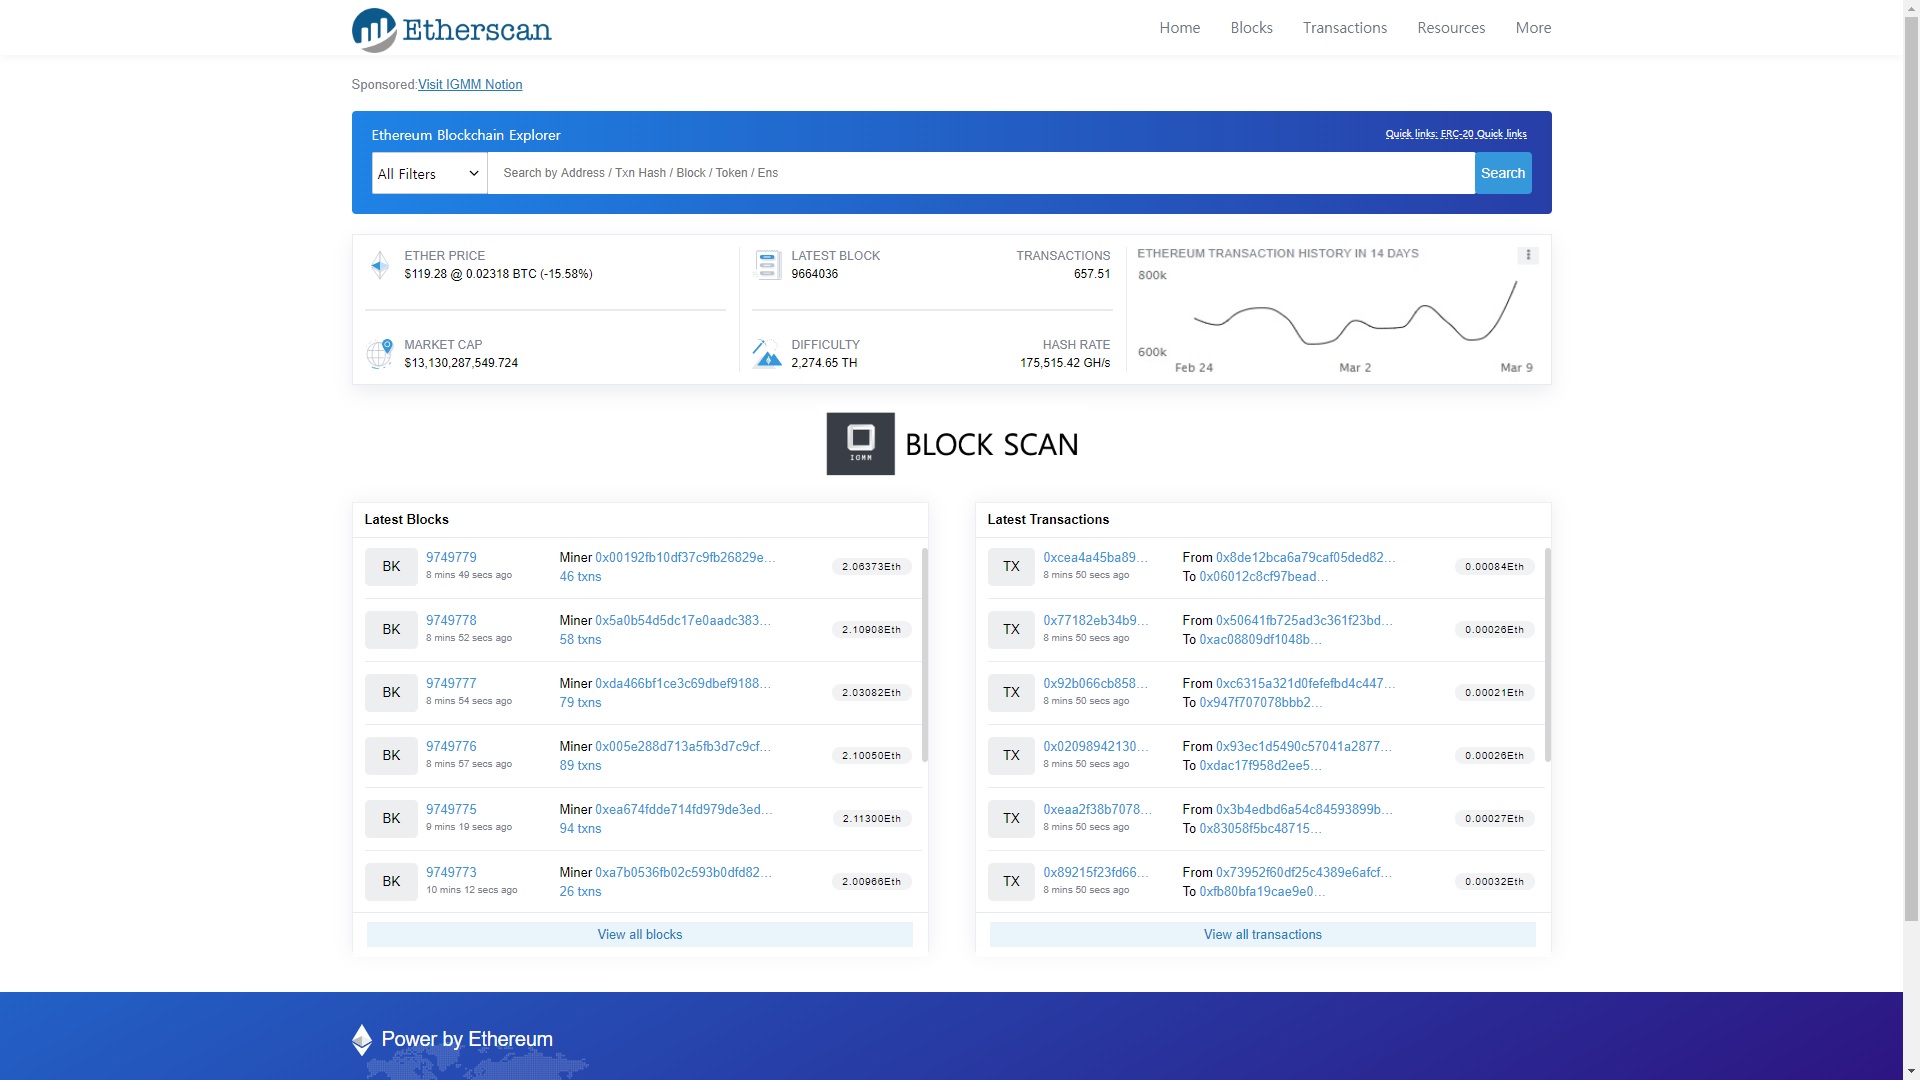Image resolution: width=1920 pixels, height=1080 pixels.
Task: Click the Latest Block server icon
Action: pyautogui.click(x=767, y=265)
